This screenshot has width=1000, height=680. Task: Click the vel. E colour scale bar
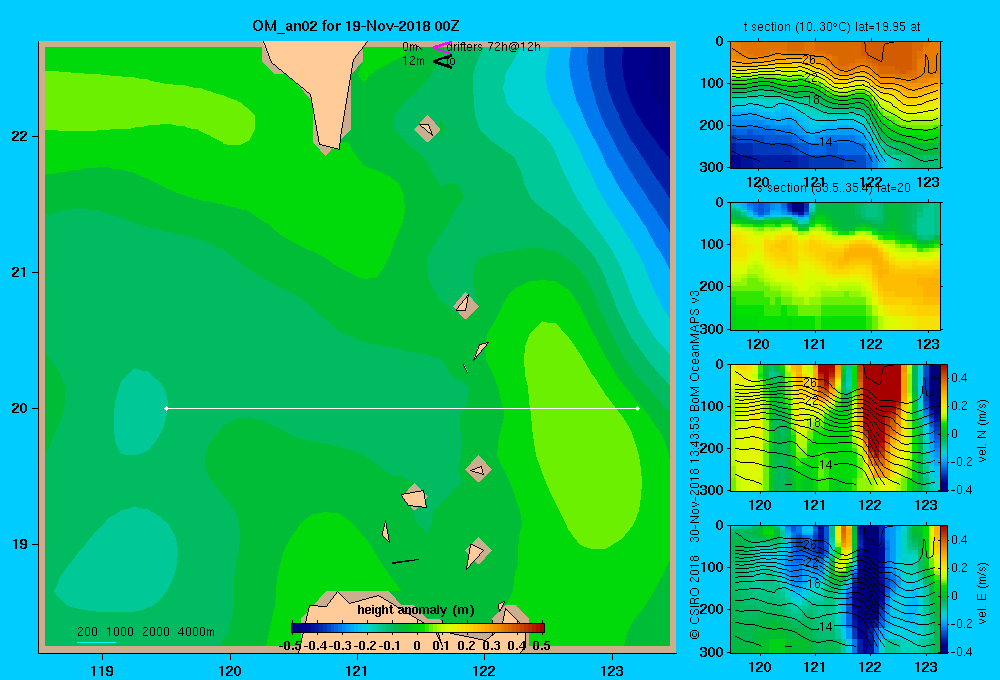[x=944, y=589]
